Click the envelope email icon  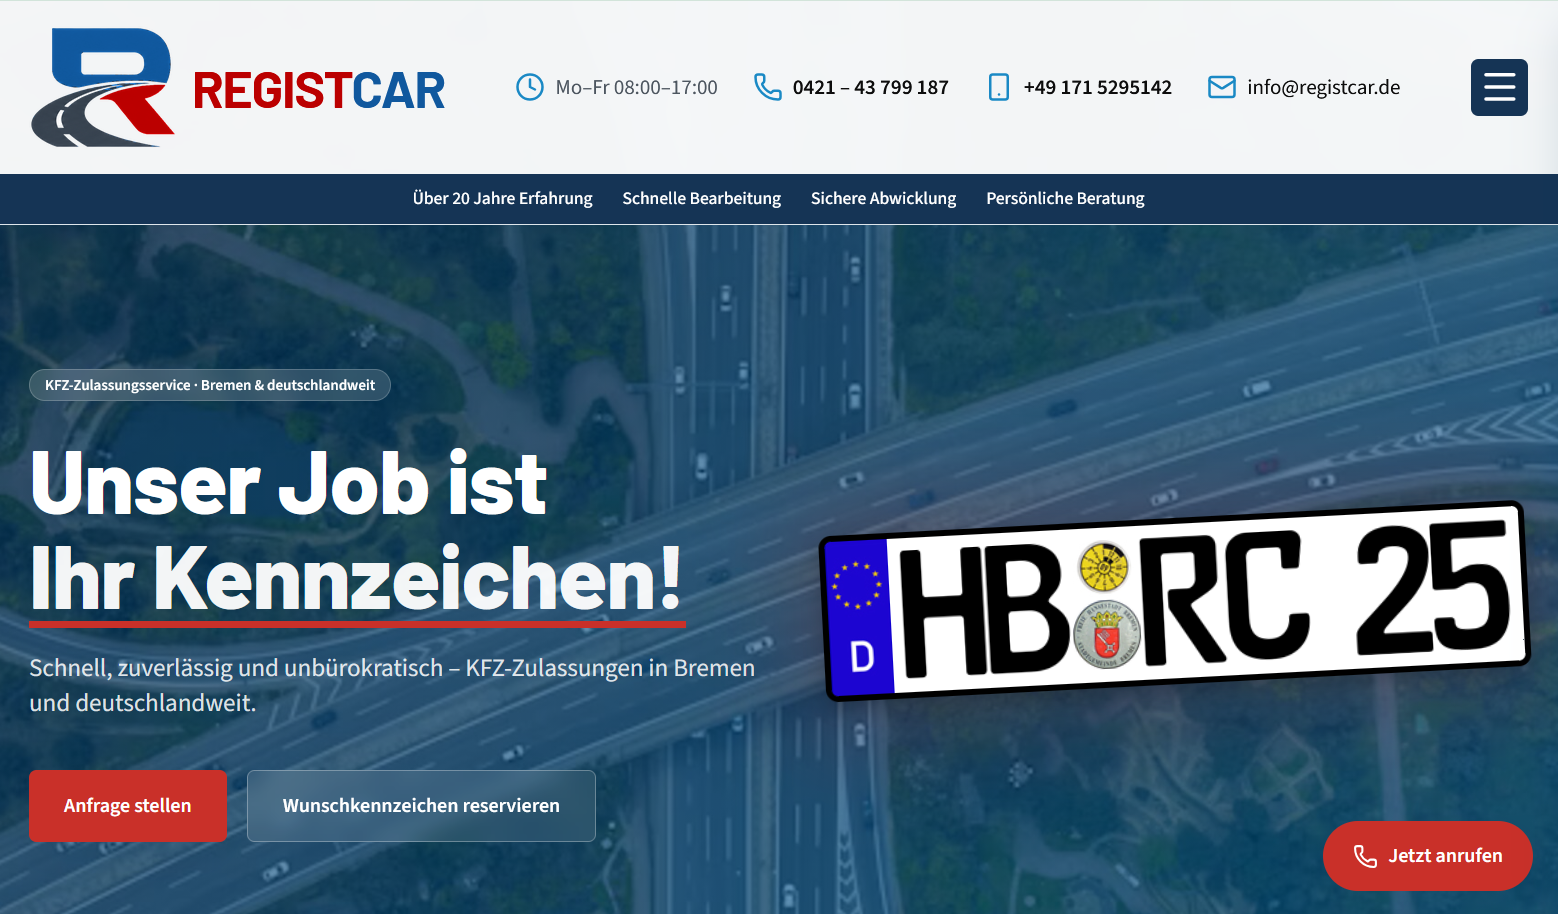pyautogui.click(x=1221, y=87)
